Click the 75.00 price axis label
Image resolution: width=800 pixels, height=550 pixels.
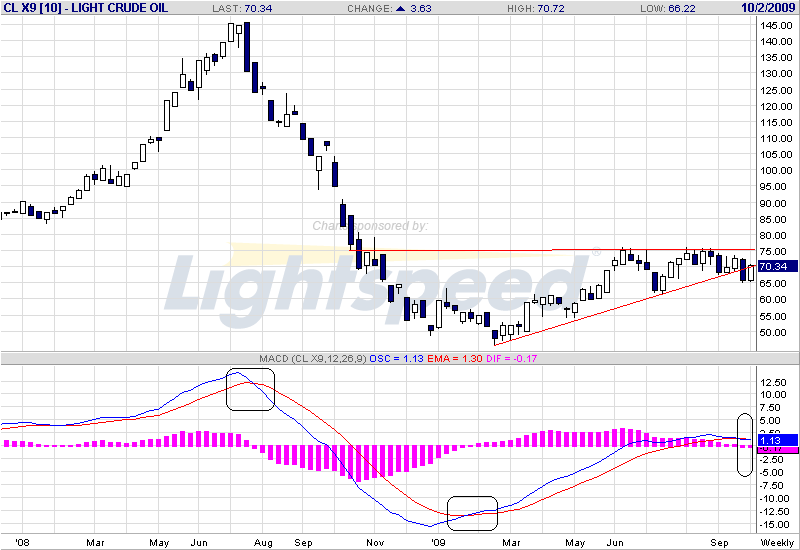pyautogui.click(x=773, y=252)
